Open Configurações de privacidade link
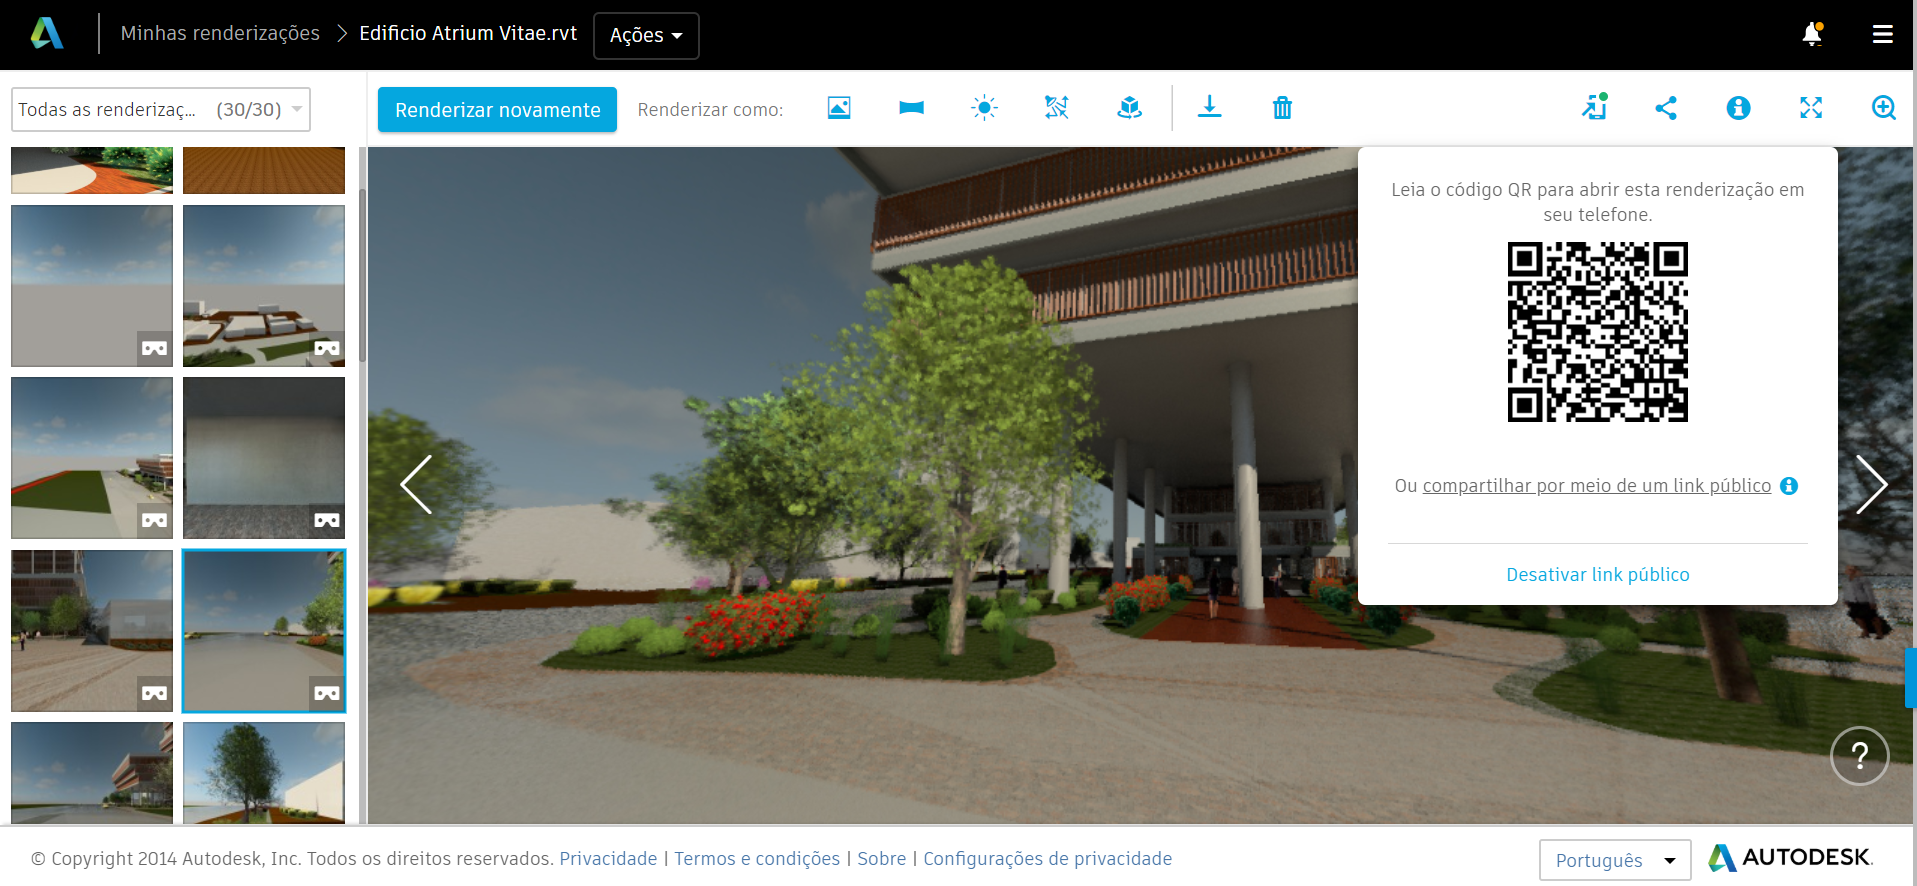The width and height of the screenshot is (1917, 886). pos(1047,859)
